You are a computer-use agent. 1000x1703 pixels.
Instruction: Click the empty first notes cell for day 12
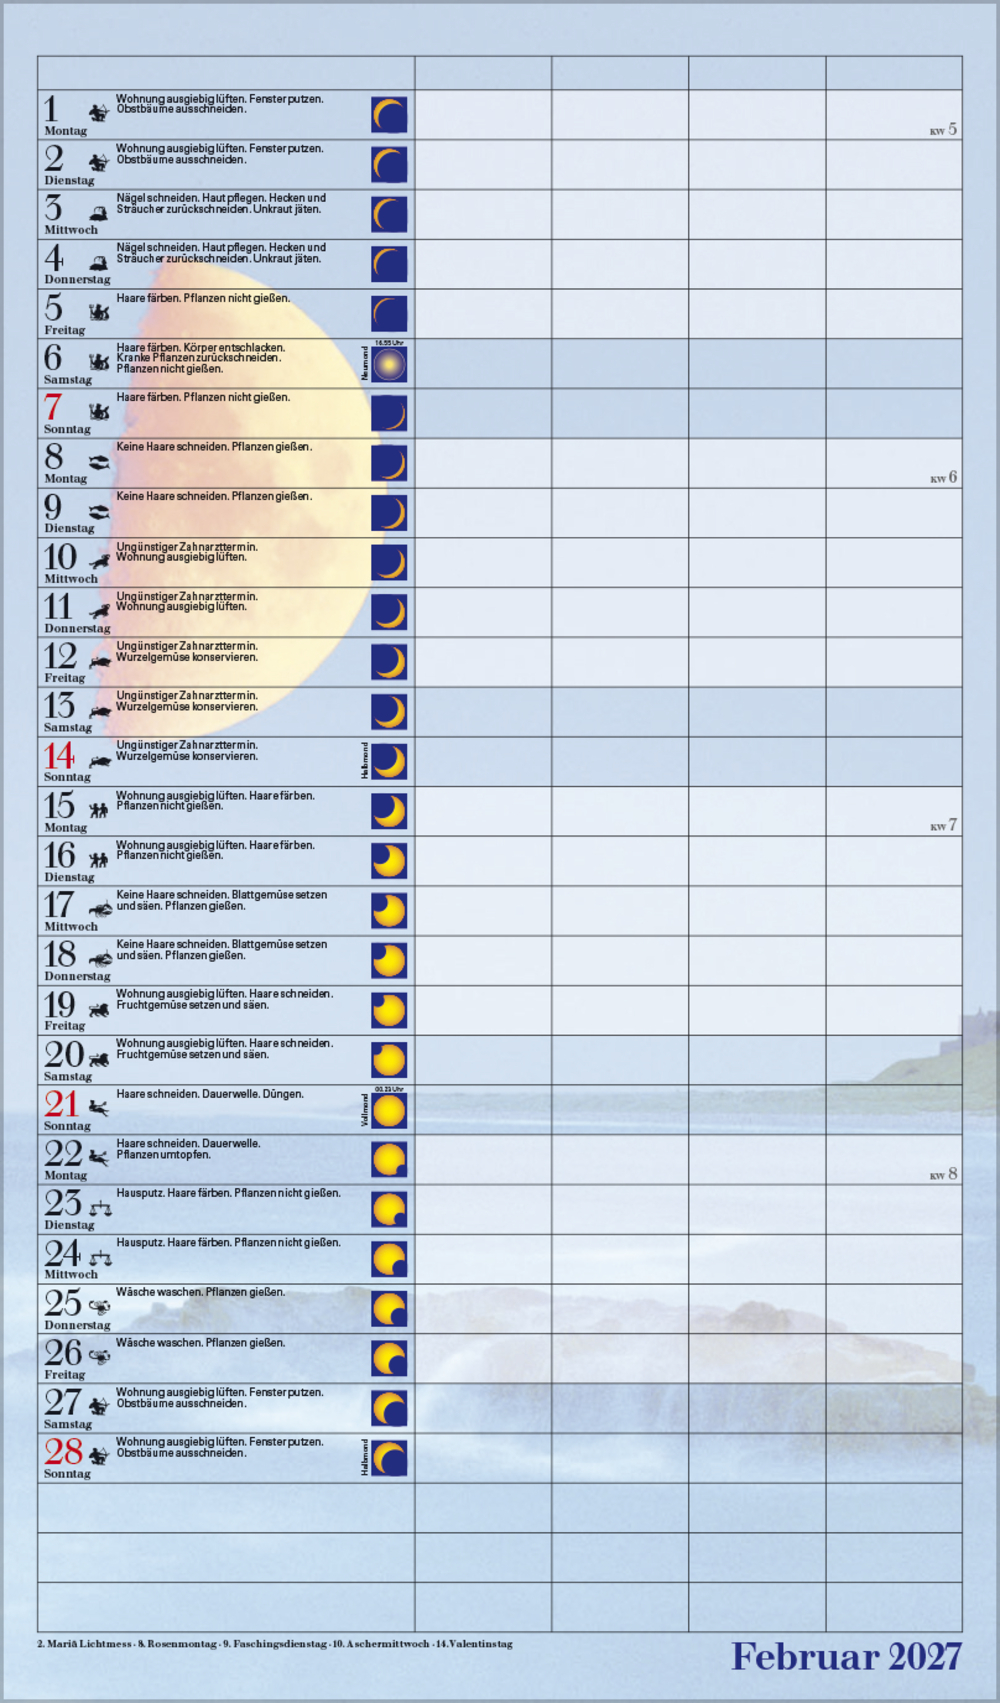pos(483,662)
